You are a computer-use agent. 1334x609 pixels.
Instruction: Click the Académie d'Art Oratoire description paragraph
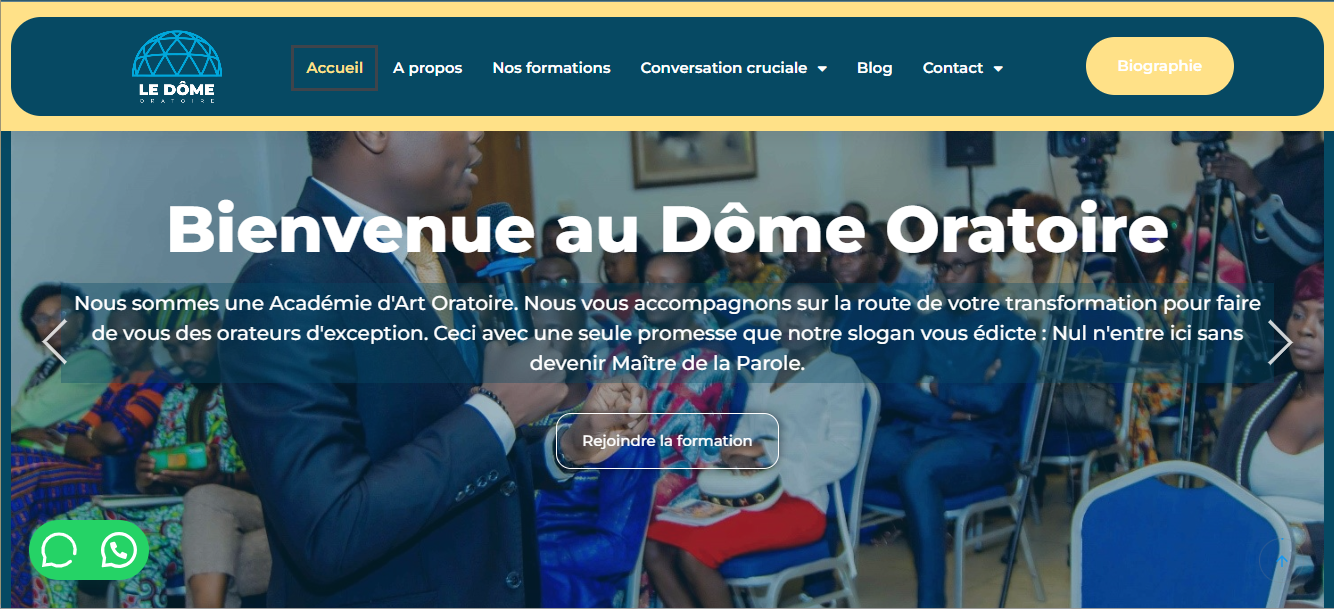(x=667, y=333)
